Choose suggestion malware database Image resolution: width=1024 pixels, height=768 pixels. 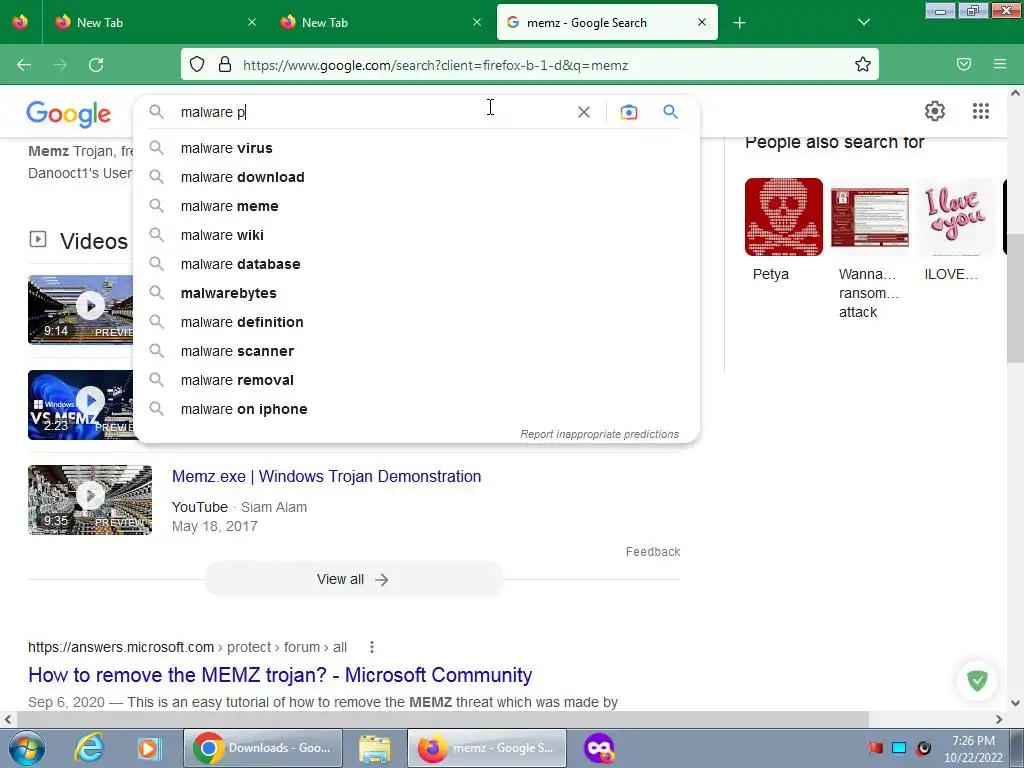(x=416, y=264)
